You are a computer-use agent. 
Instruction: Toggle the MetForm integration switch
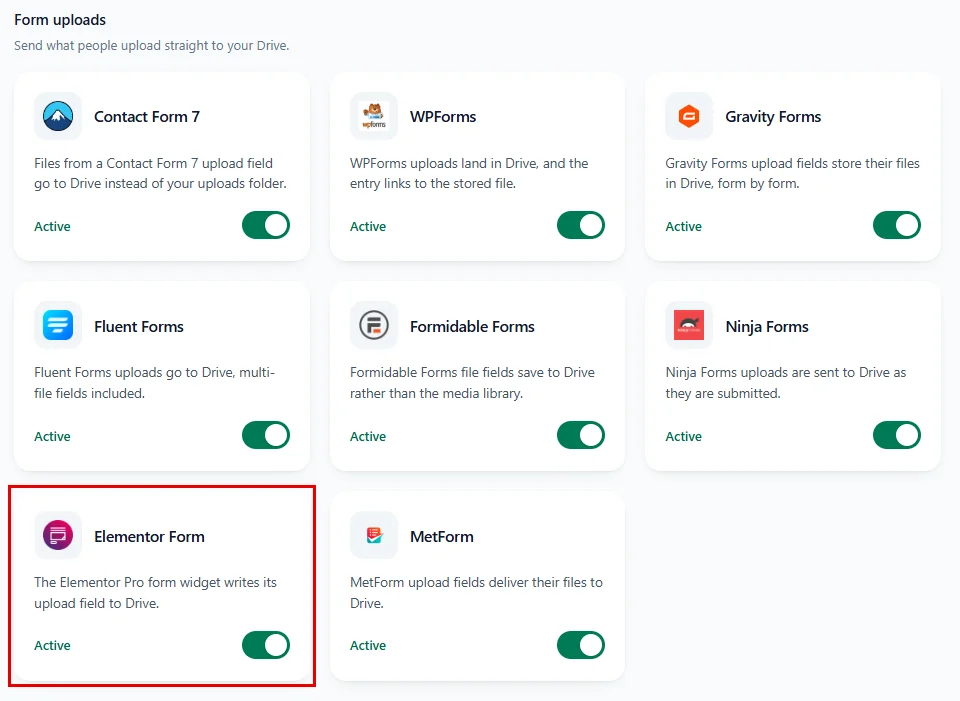[581, 645]
